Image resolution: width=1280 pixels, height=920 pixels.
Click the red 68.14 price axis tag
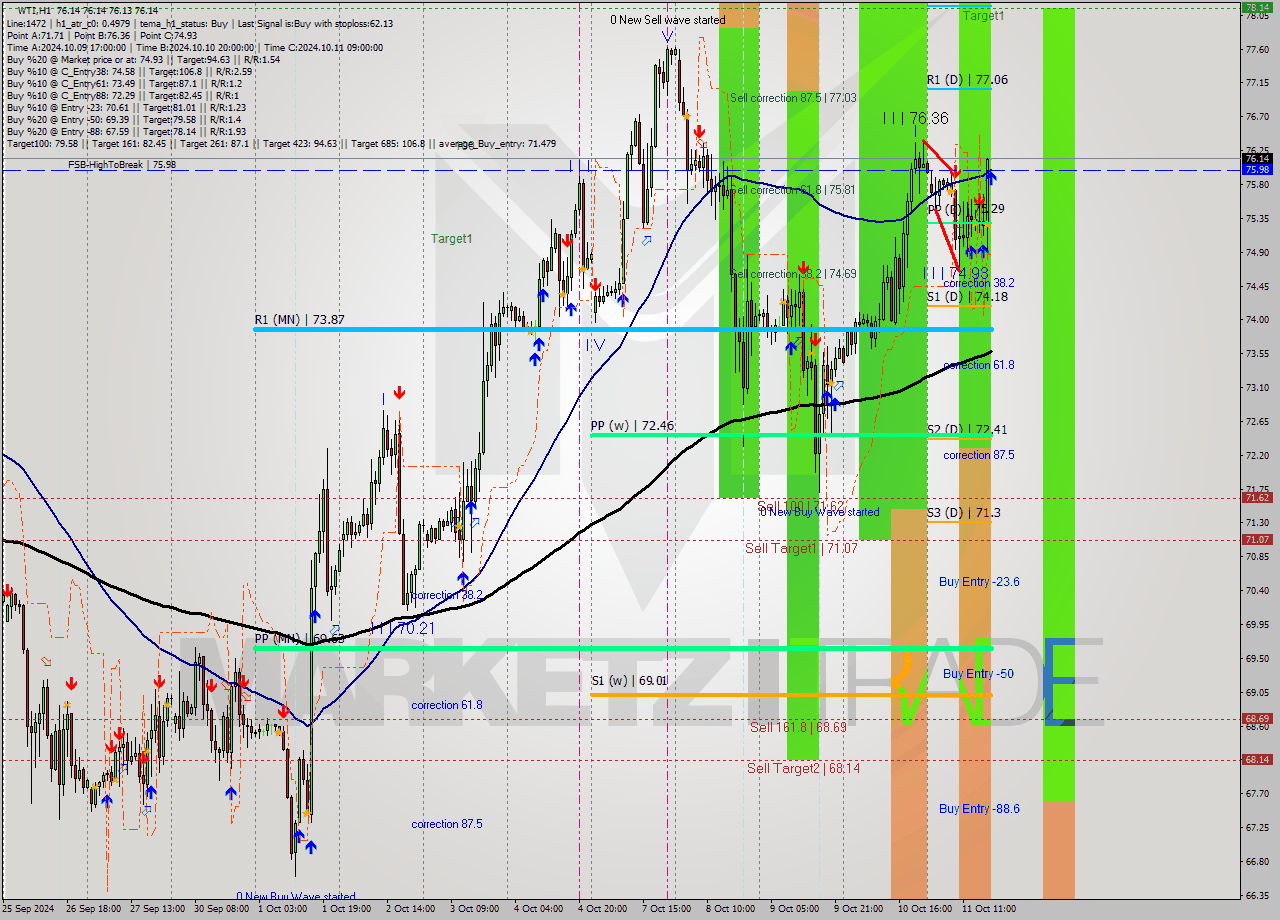pos(1257,759)
